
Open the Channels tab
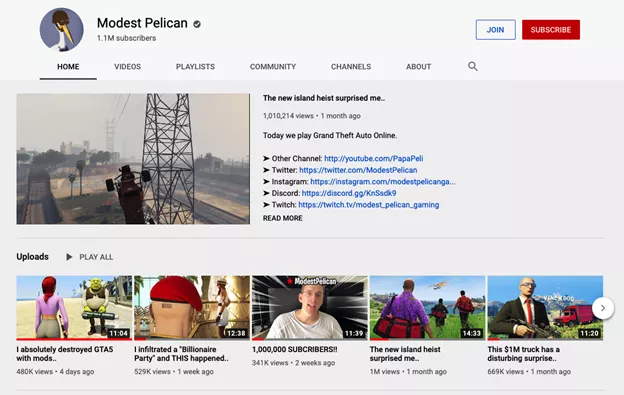tap(351, 66)
